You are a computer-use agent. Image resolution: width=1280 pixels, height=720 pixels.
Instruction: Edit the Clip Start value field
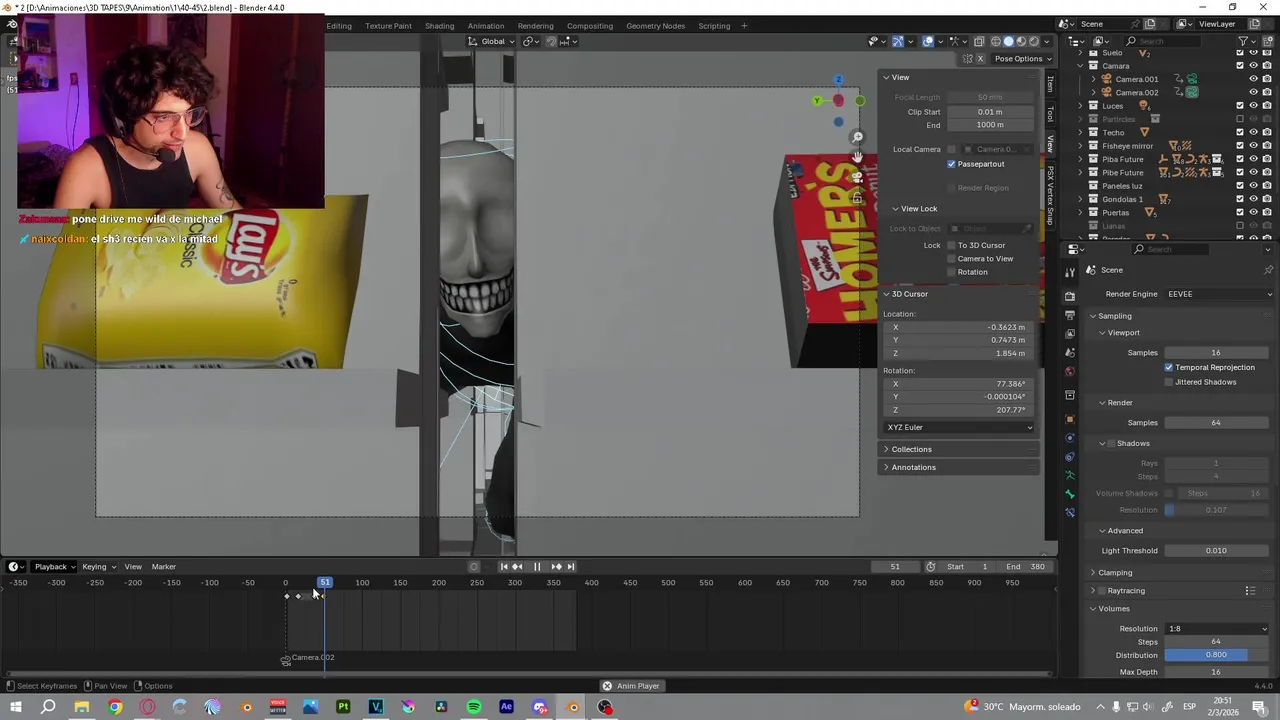click(x=990, y=112)
